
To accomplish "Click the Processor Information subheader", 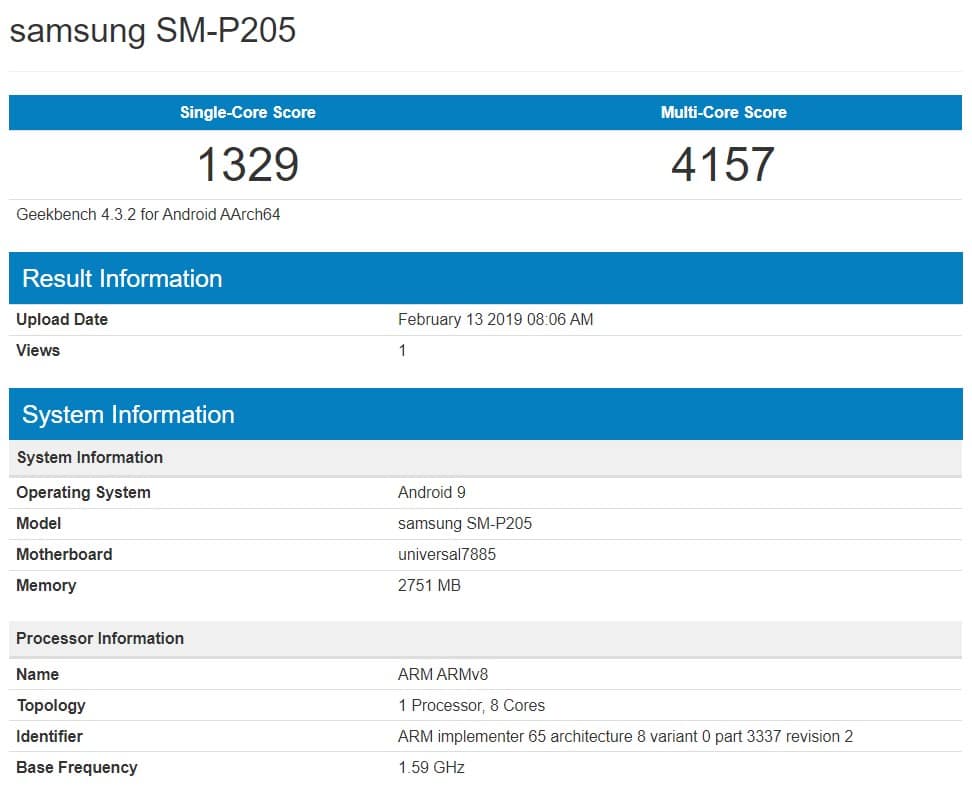I will pos(485,639).
